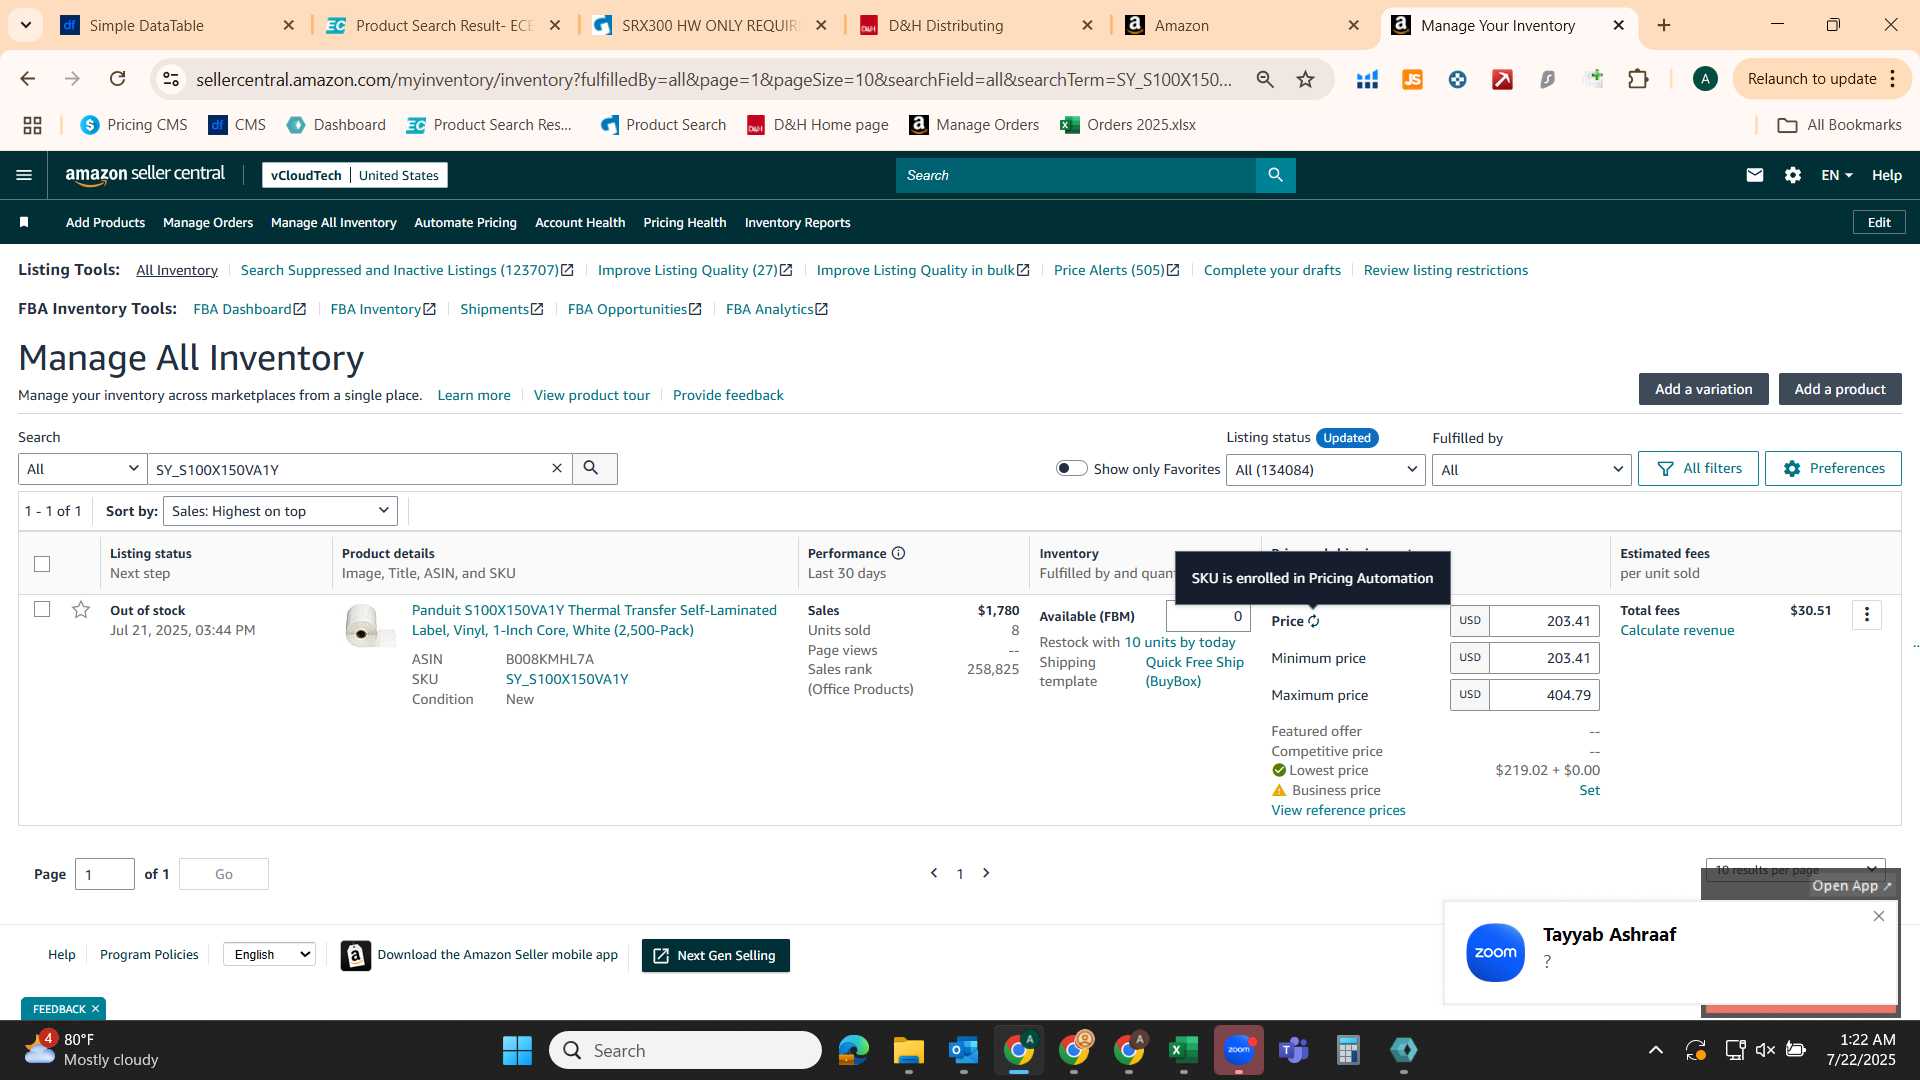Image resolution: width=1920 pixels, height=1080 pixels.
Task: Open View reference prices link
Action: point(1338,810)
